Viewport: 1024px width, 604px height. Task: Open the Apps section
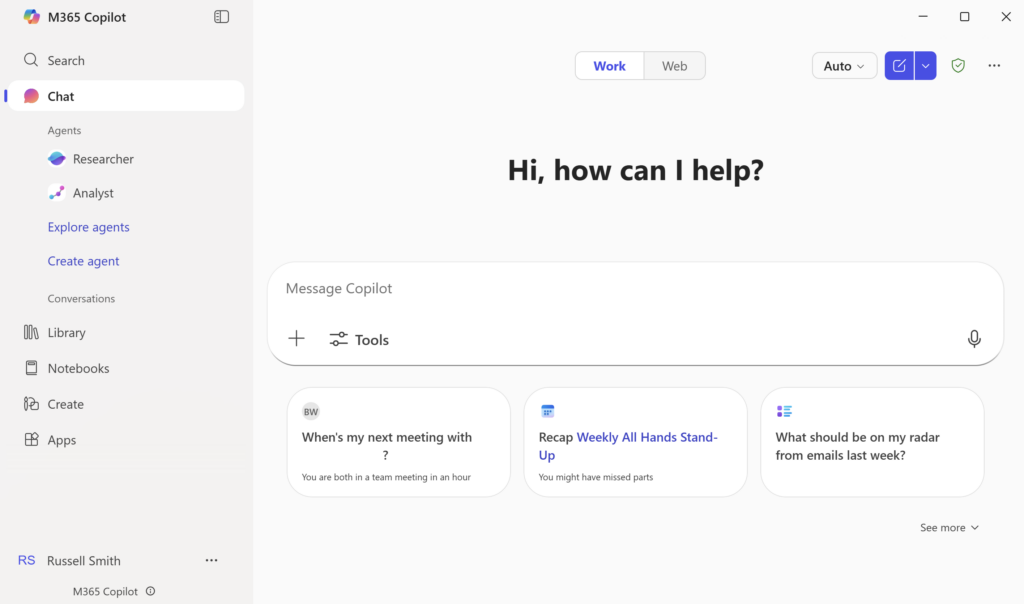(60, 440)
